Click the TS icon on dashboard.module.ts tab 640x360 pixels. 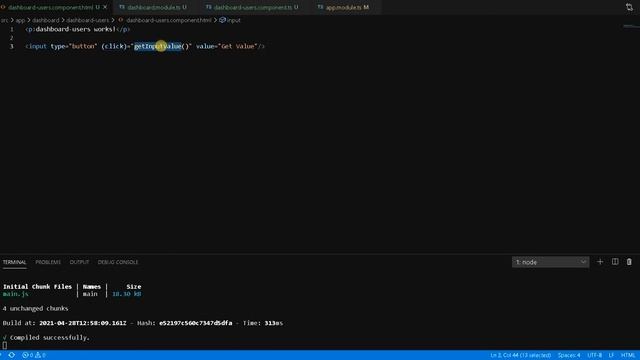(122, 7)
